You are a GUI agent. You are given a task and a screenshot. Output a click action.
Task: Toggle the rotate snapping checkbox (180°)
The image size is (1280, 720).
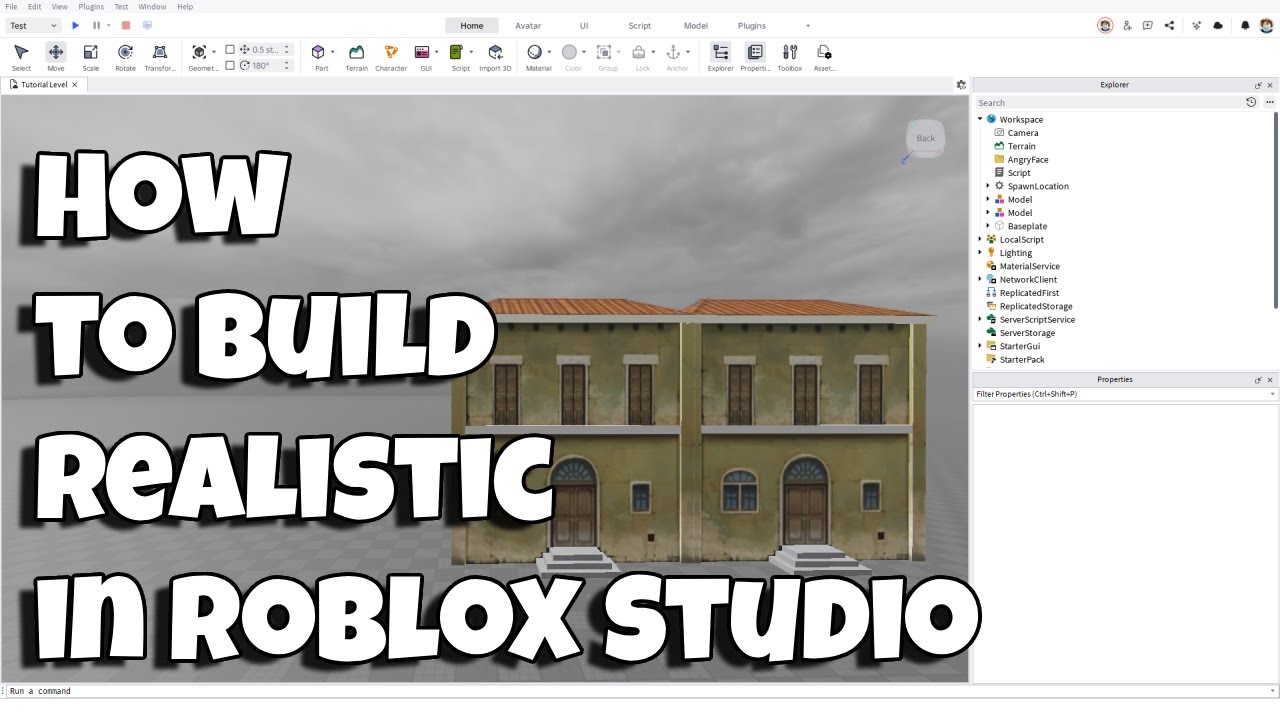[x=230, y=65]
